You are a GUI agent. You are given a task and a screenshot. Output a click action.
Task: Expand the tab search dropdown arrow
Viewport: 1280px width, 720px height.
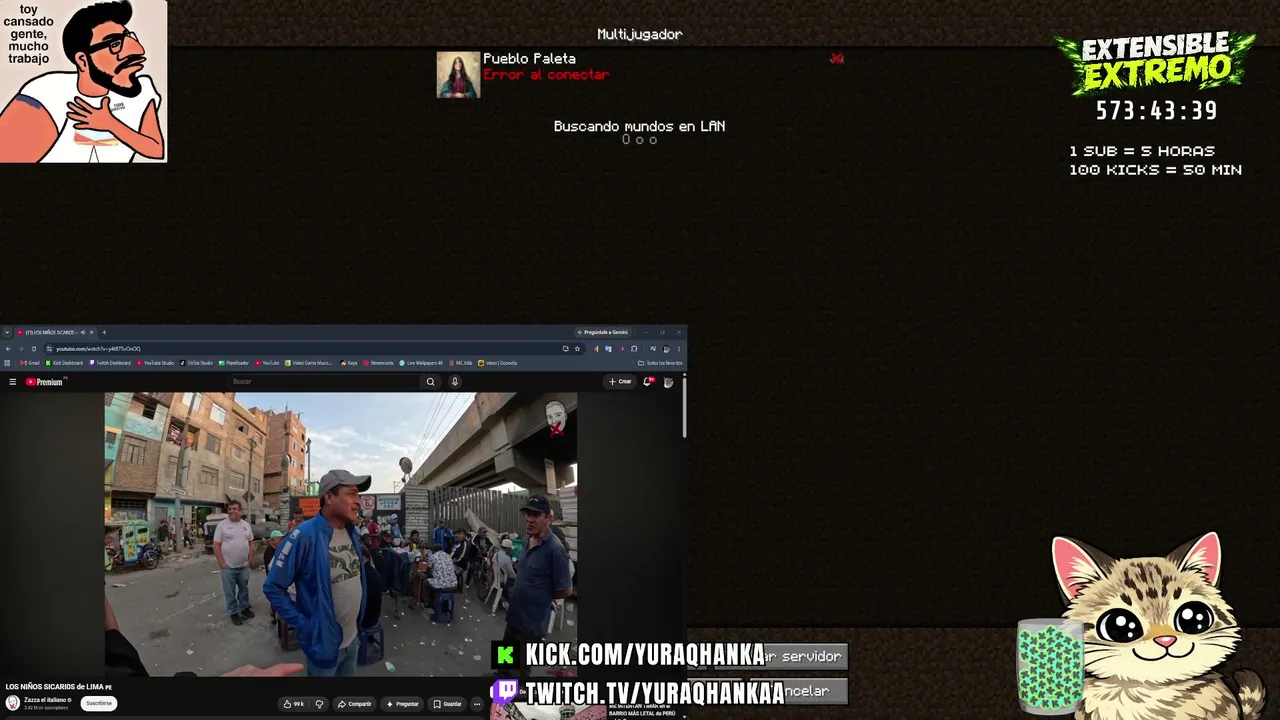[7, 332]
